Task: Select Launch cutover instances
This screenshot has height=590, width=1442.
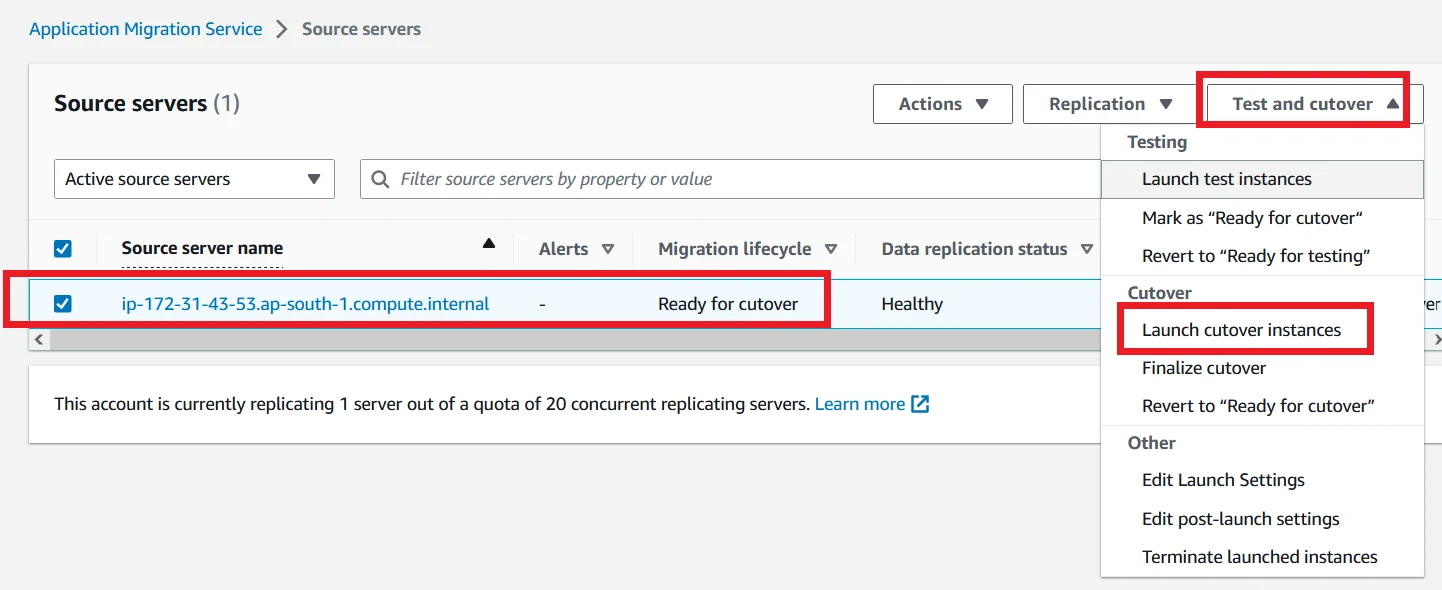Action: coord(1262,330)
